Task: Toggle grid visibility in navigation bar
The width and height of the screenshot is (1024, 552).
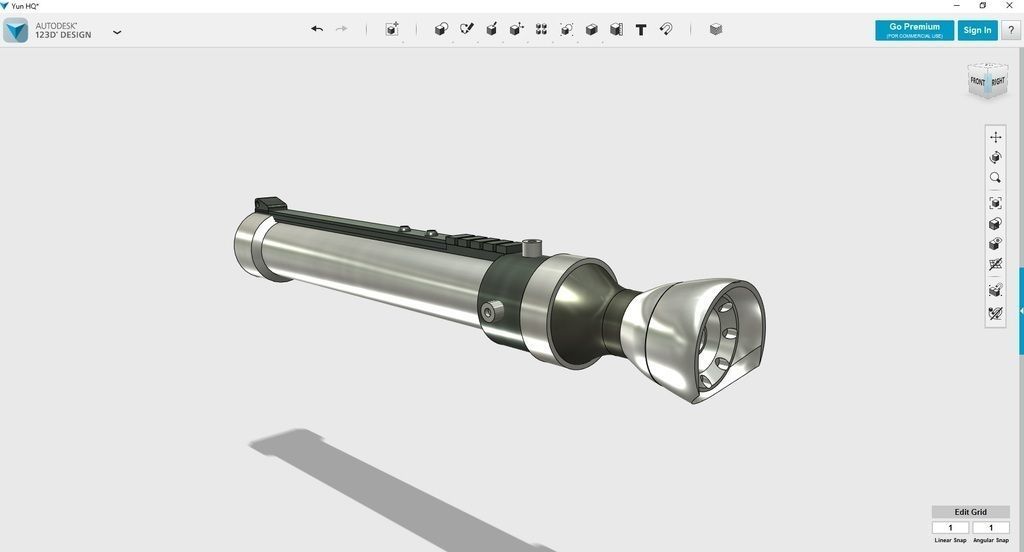Action: point(995,265)
